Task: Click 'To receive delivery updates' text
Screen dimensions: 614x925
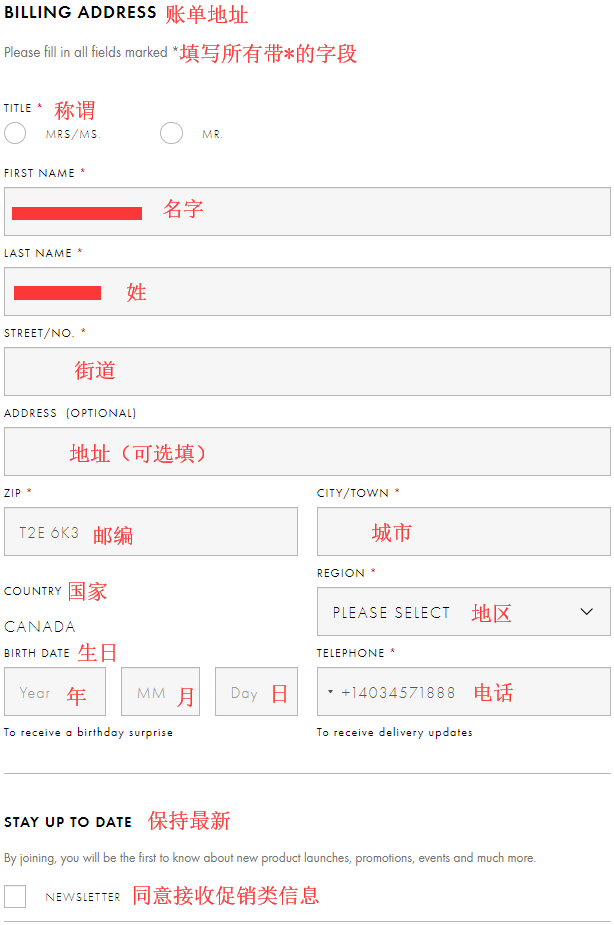Action: pyautogui.click(x=395, y=732)
